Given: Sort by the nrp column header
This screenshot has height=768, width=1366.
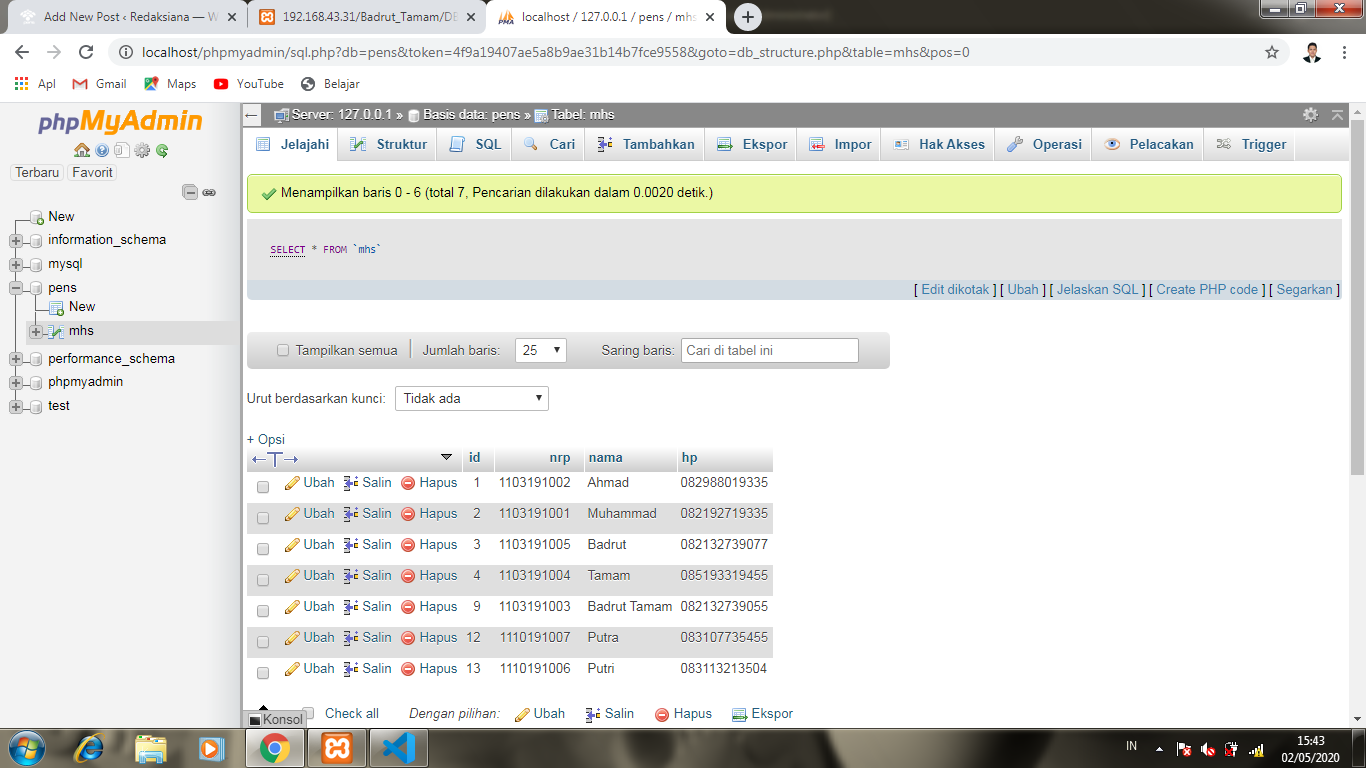Looking at the screenshot, I should click(x=560, y=458).
